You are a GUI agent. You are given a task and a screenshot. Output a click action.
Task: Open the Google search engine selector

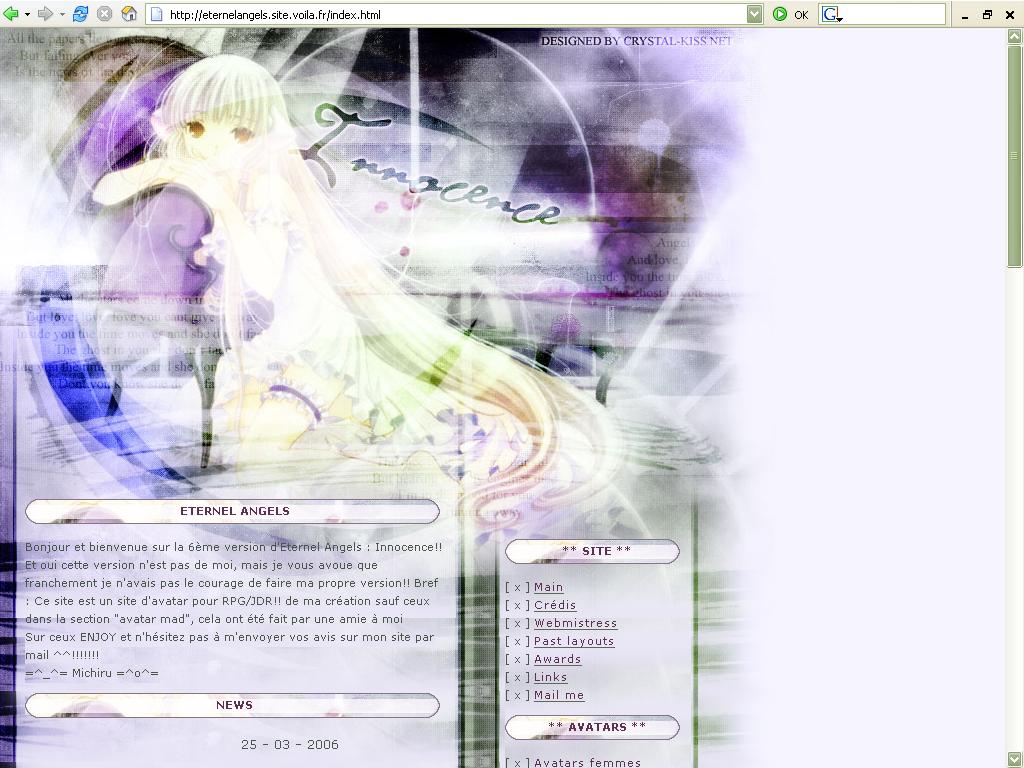click(832, 14)
